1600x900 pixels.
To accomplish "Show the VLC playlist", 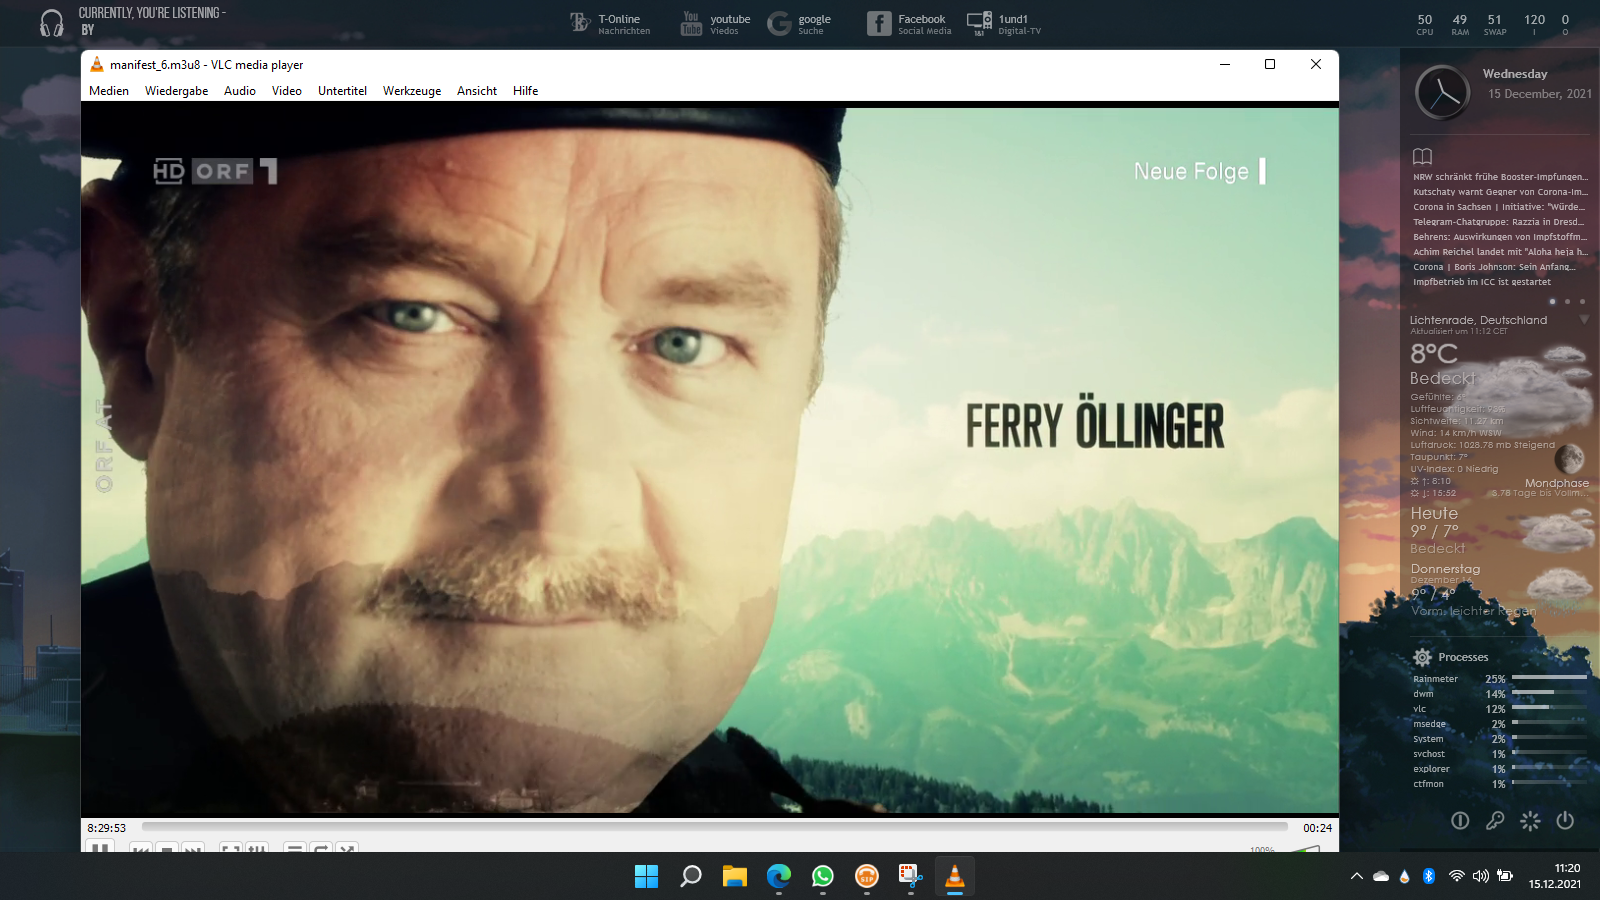I will click(295, 848).
